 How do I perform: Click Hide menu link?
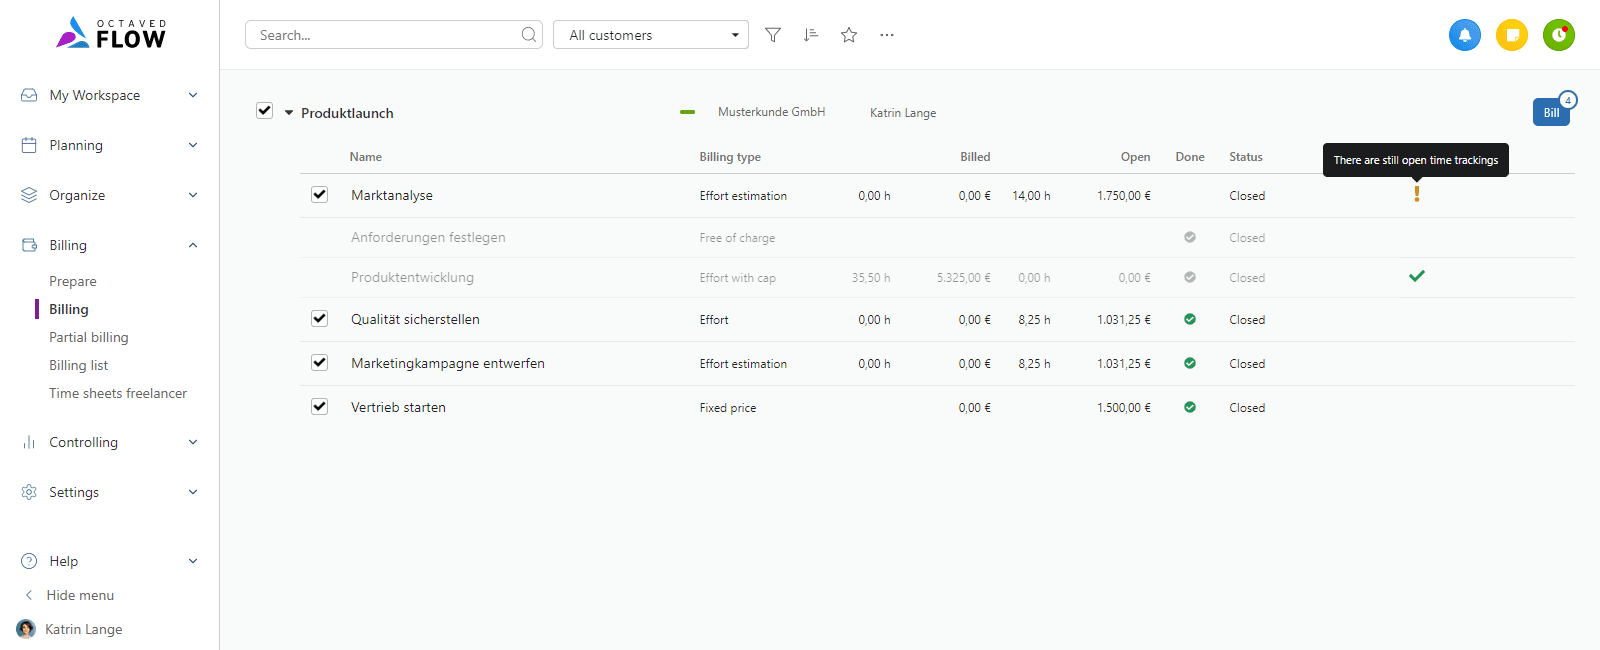pos(80,595)
